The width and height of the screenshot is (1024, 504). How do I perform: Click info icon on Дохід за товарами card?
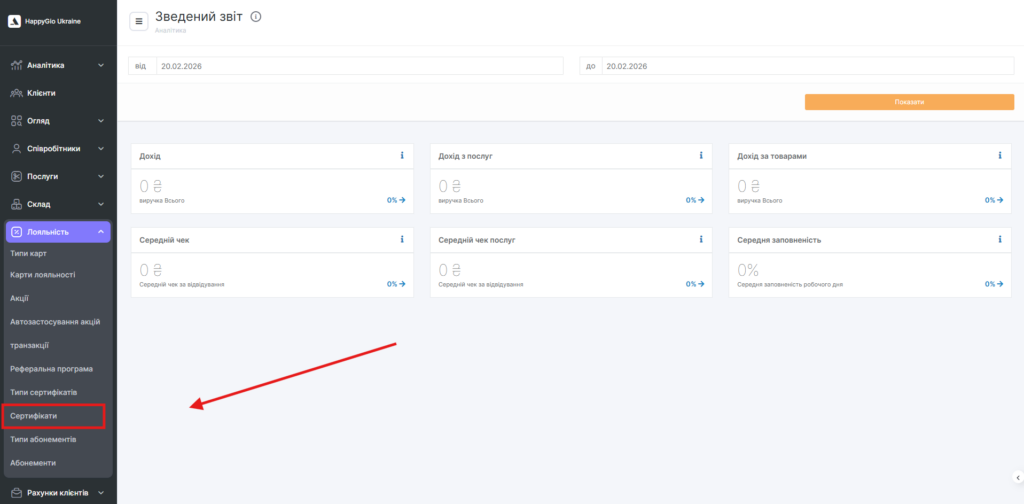pos(1000,156)
